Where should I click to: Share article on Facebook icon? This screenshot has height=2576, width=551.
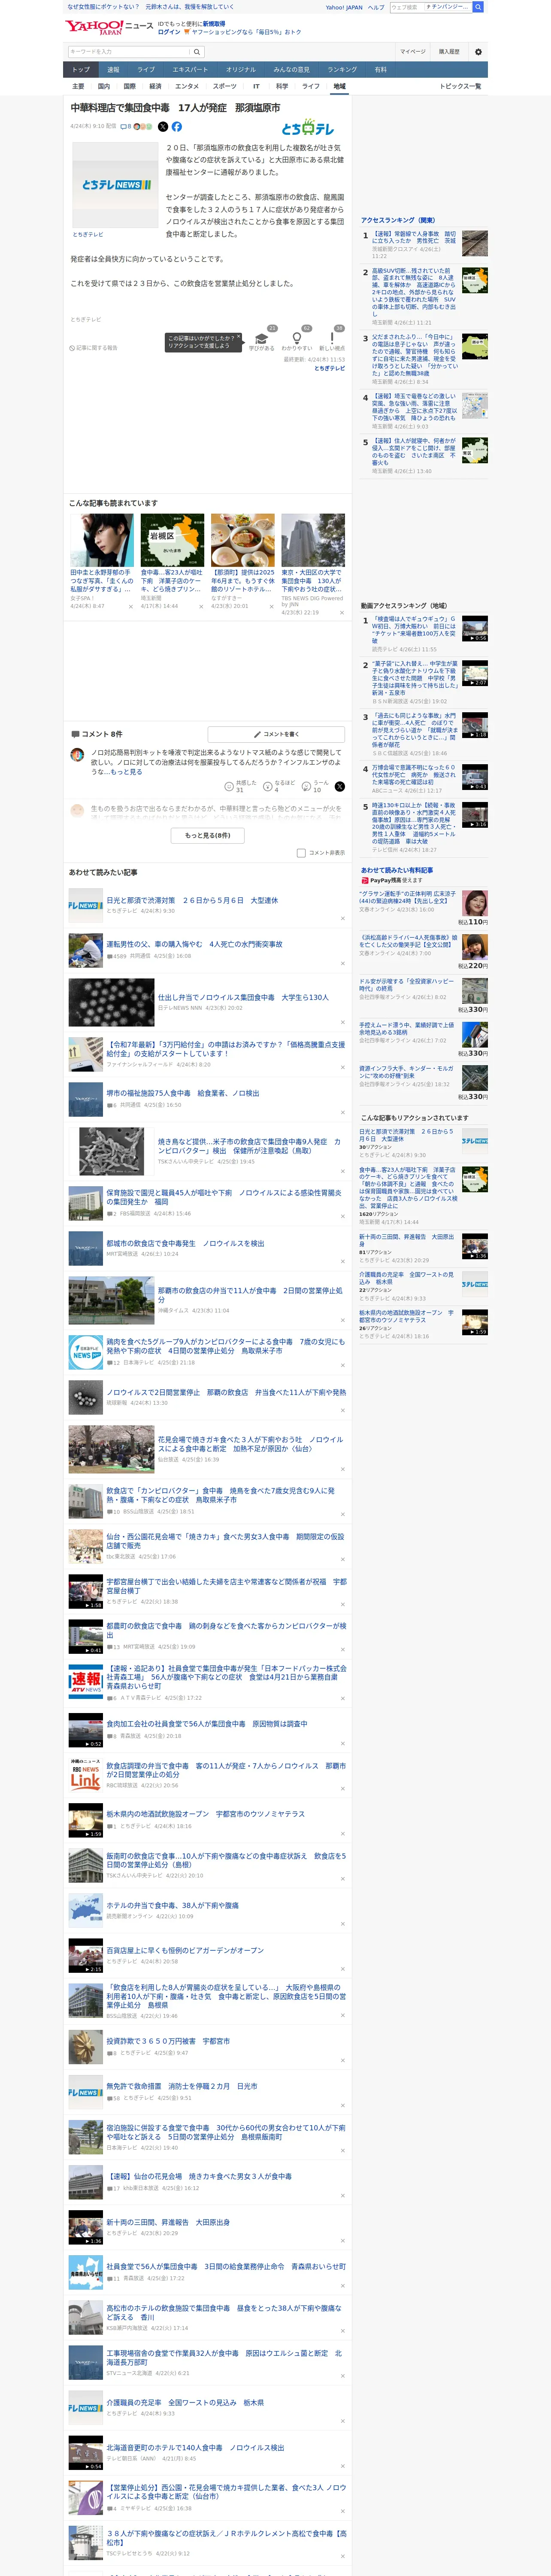pos(177,127)
